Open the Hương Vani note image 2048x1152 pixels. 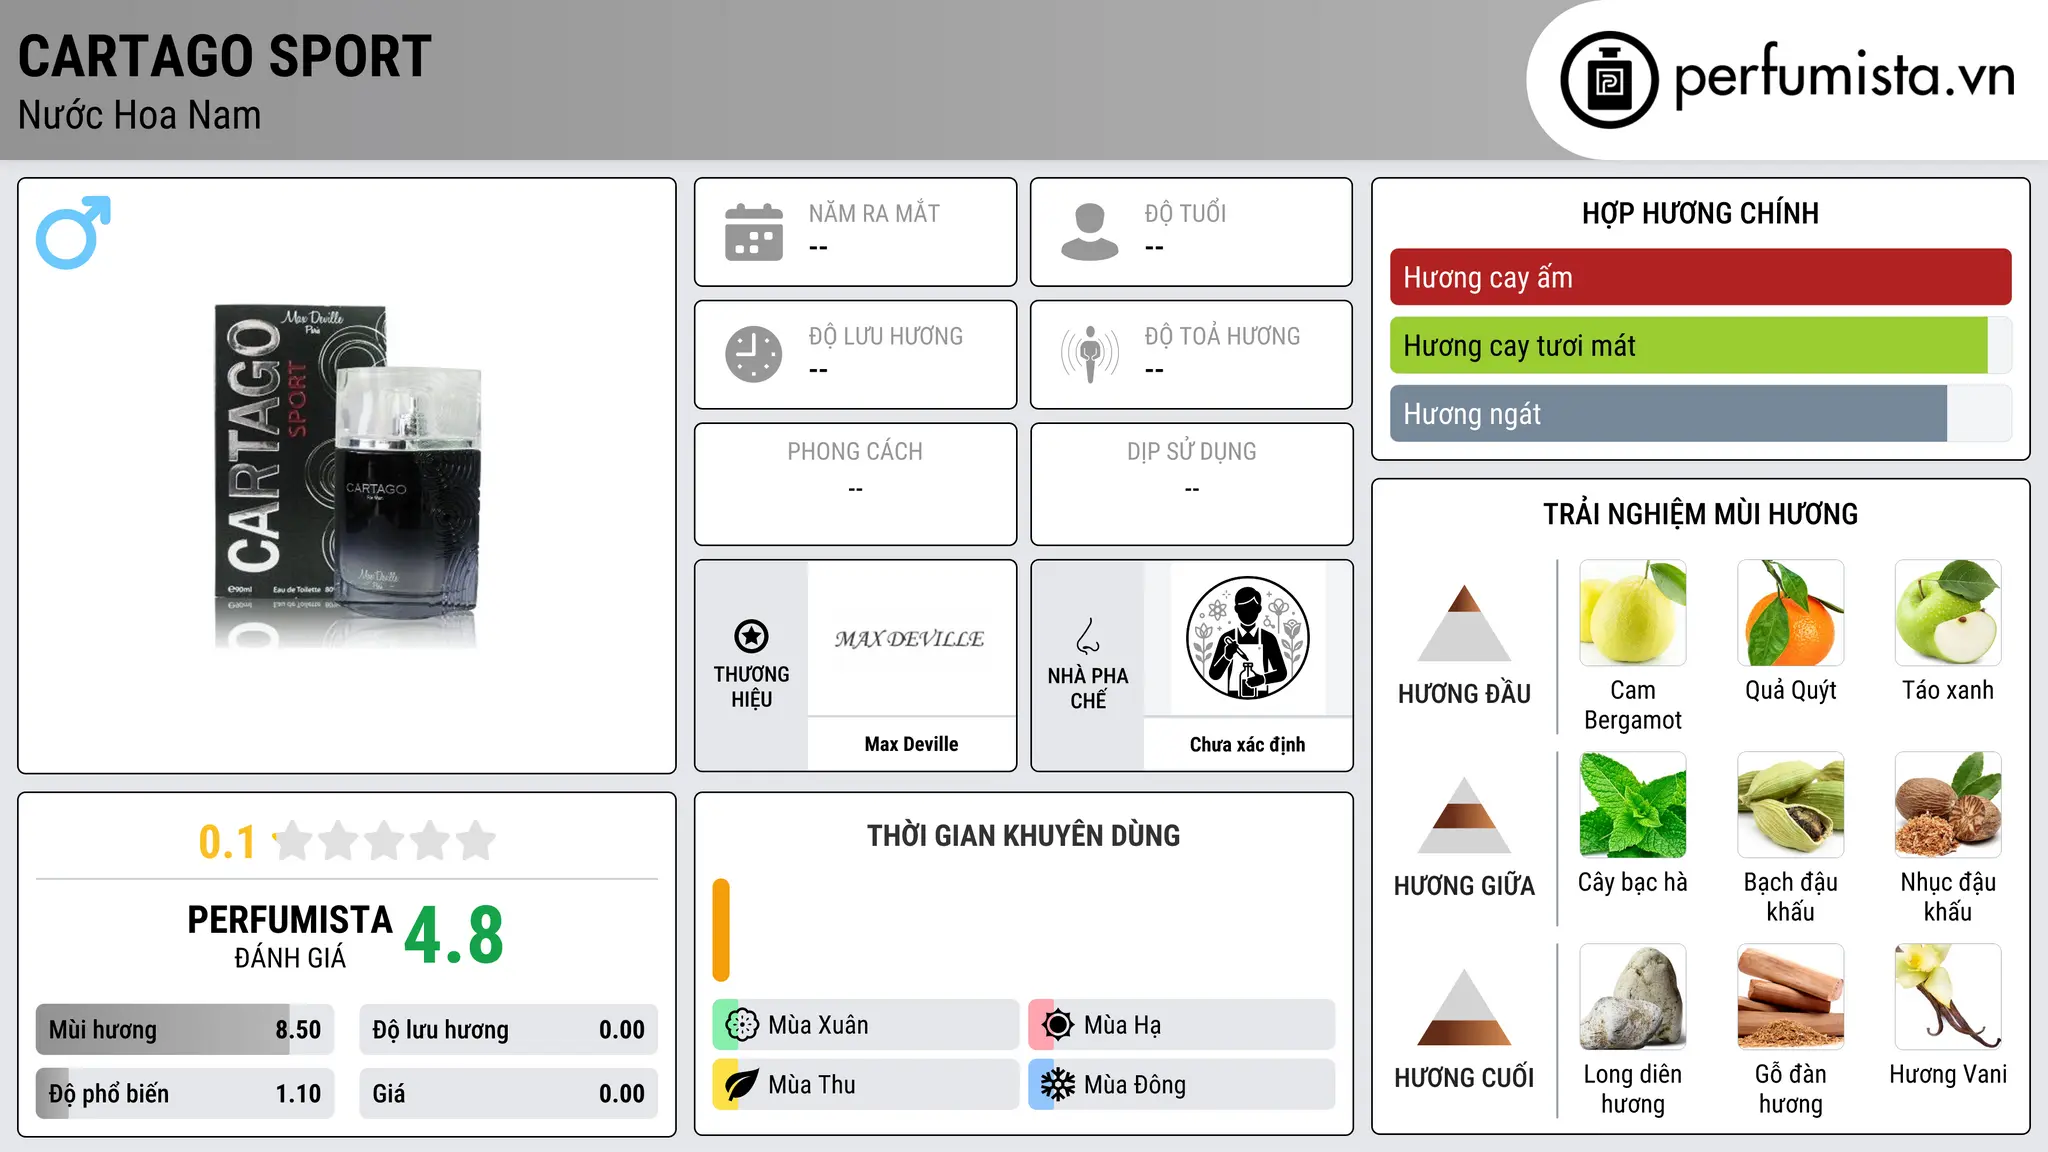(1948, 997)
